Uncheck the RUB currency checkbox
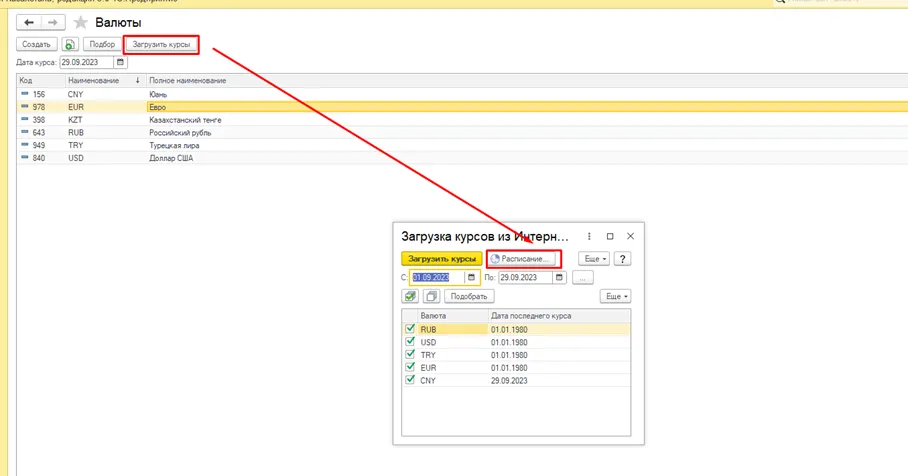The height and width of the screenshot is (476, 908). pos(410,329)
